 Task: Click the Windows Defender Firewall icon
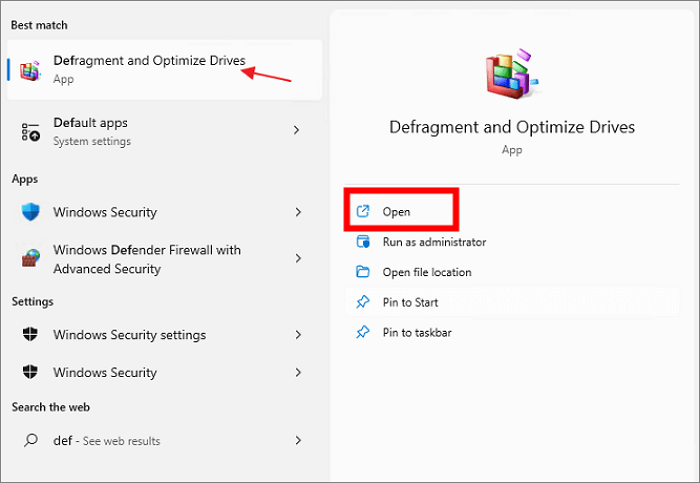32,259
